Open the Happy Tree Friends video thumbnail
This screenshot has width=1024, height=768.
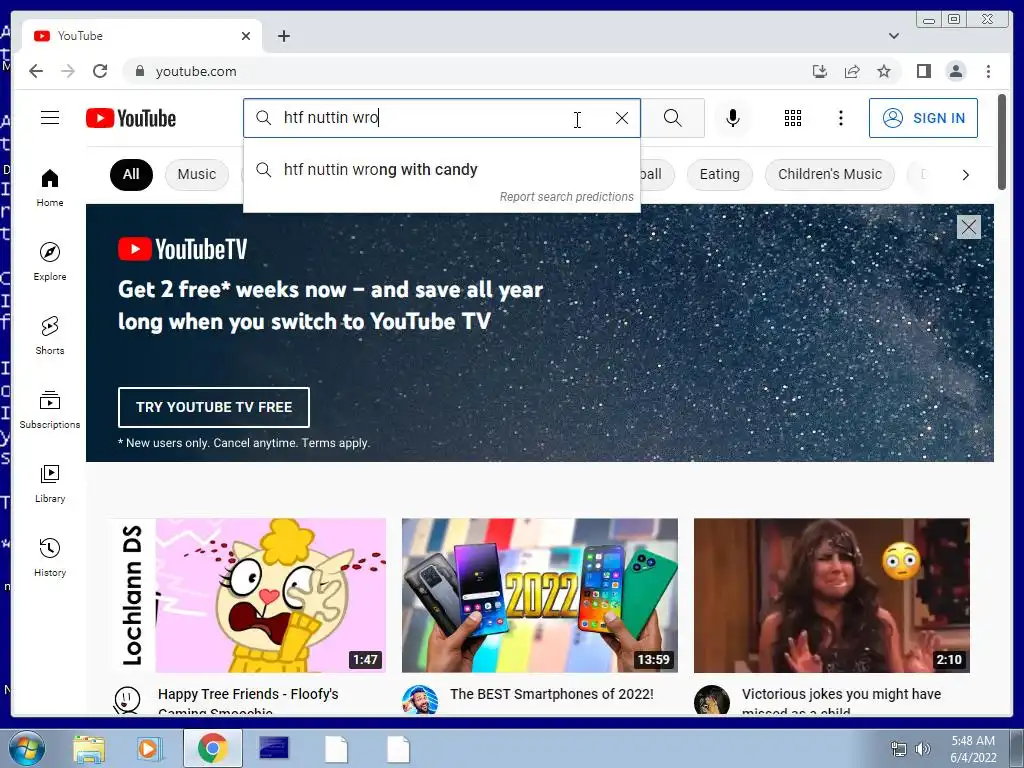pyautogui.click(x=248, y=595)
